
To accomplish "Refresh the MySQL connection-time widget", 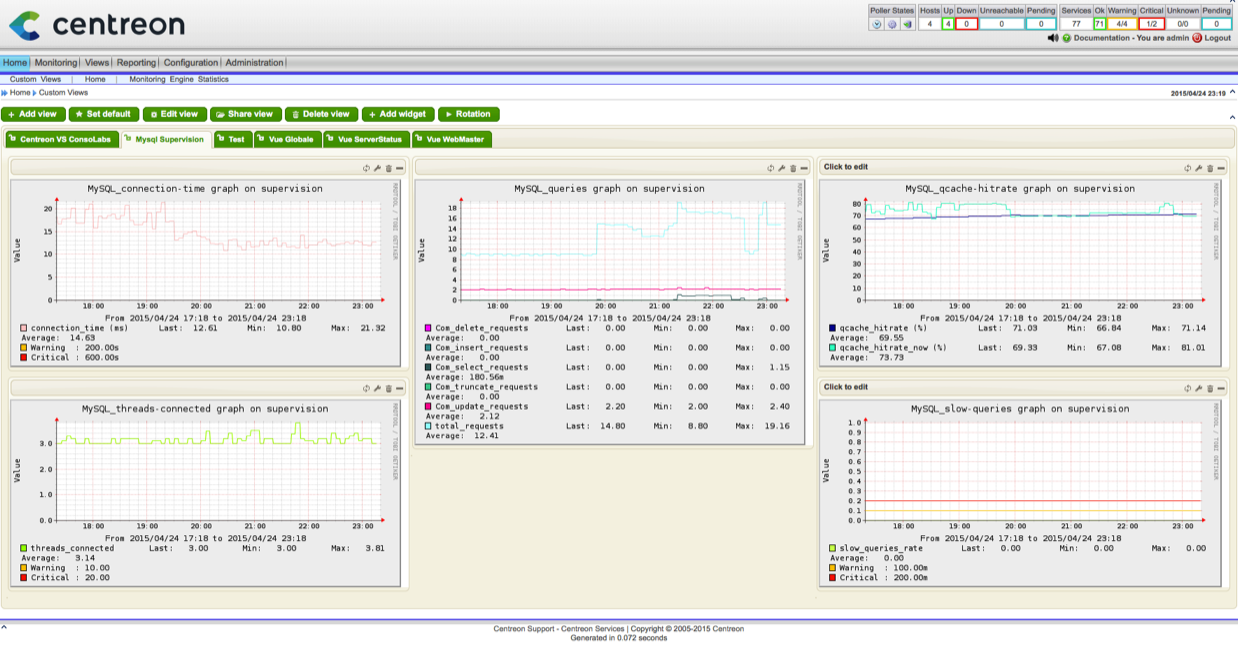I will coord(366,168).
